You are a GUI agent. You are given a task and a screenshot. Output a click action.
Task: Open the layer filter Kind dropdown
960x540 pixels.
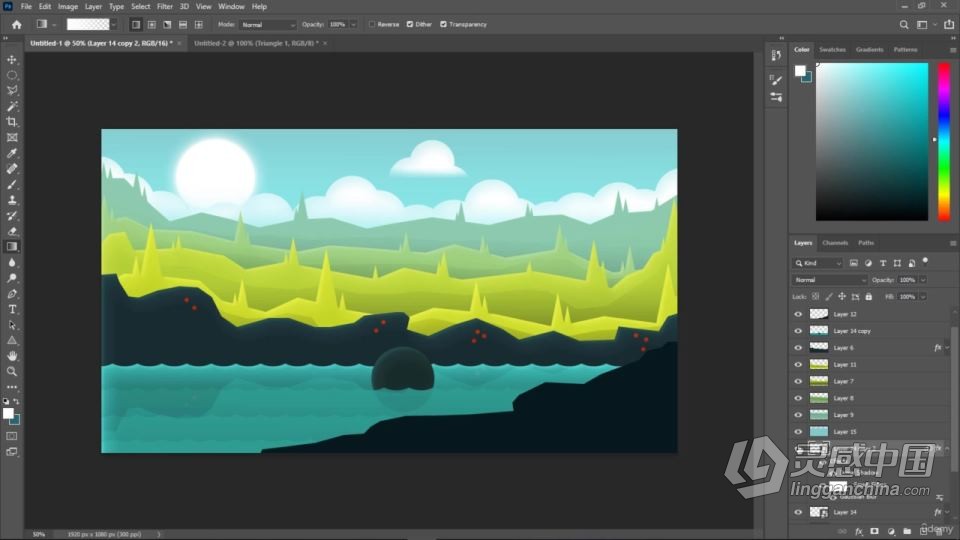tap(818, 263)
